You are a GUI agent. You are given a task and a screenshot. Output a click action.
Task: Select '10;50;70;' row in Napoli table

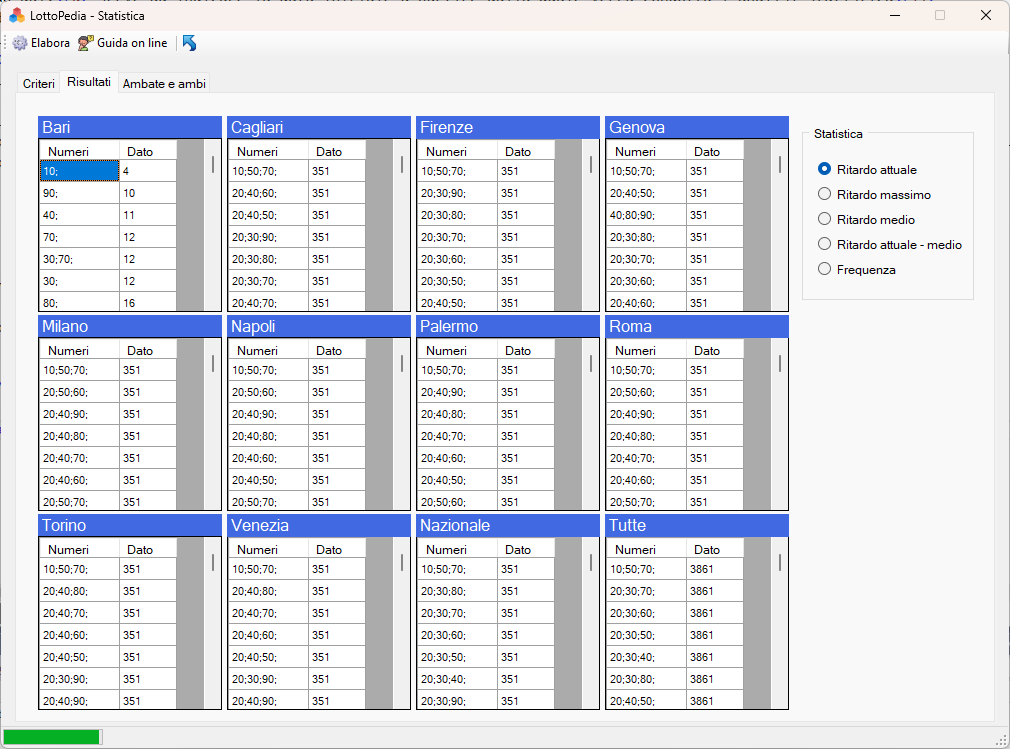pos(297,370)
